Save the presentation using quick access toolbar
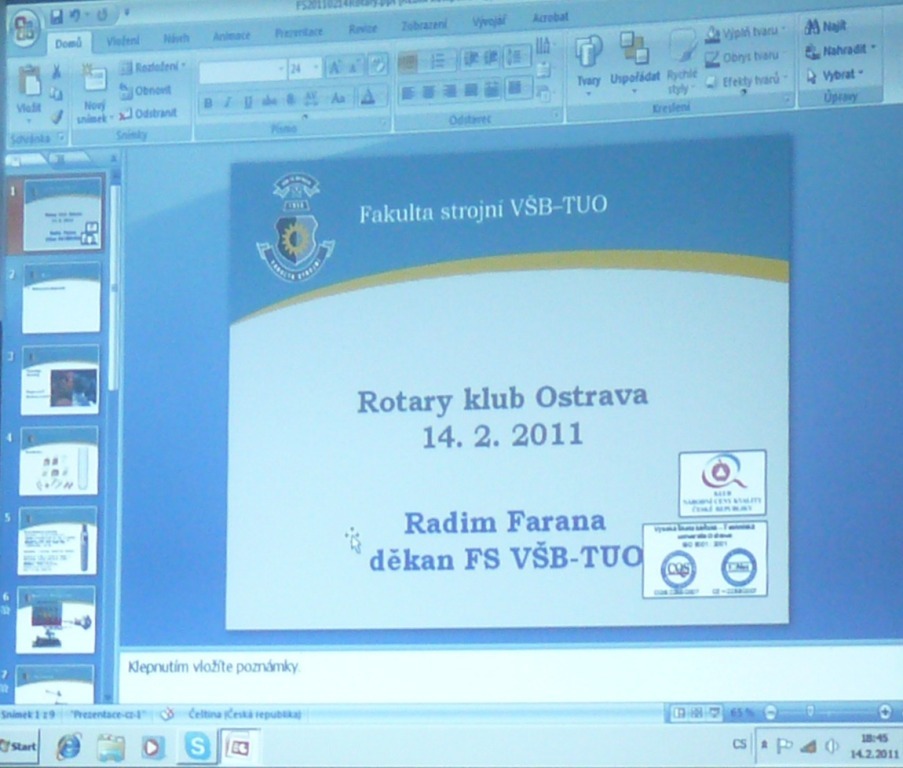The width and height of the screenshot is (903, 768). [57, 17]
